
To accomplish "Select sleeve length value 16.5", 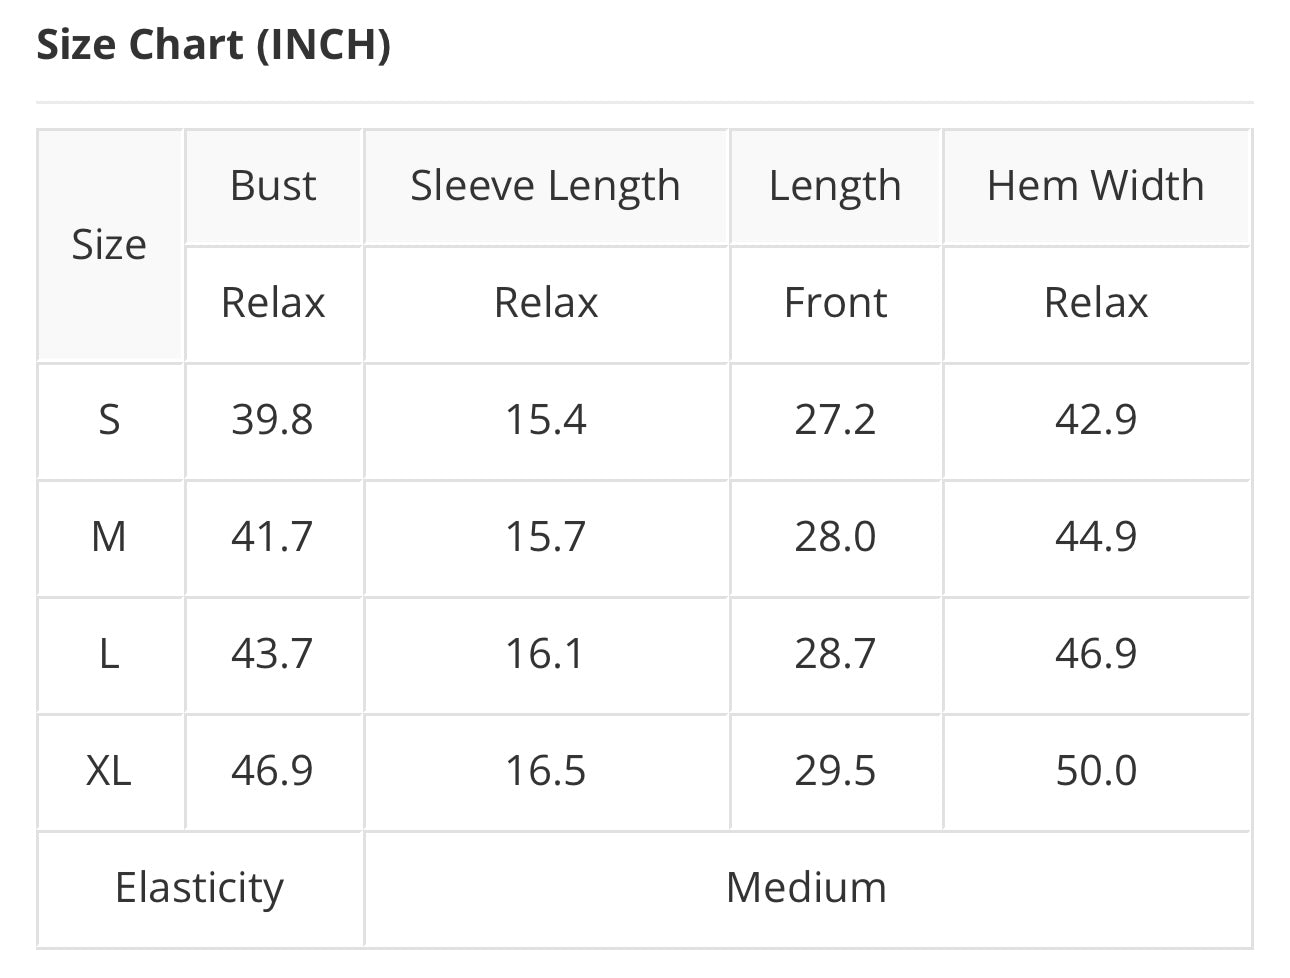I will coord(545,771).
